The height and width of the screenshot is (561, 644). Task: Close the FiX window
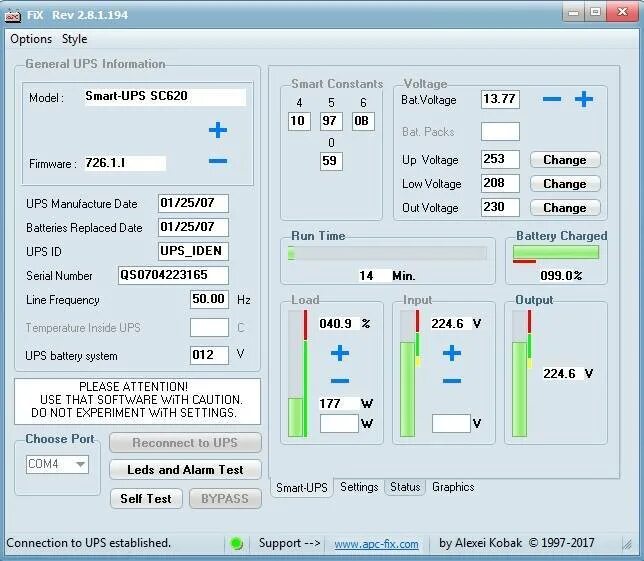coord(623,11)
